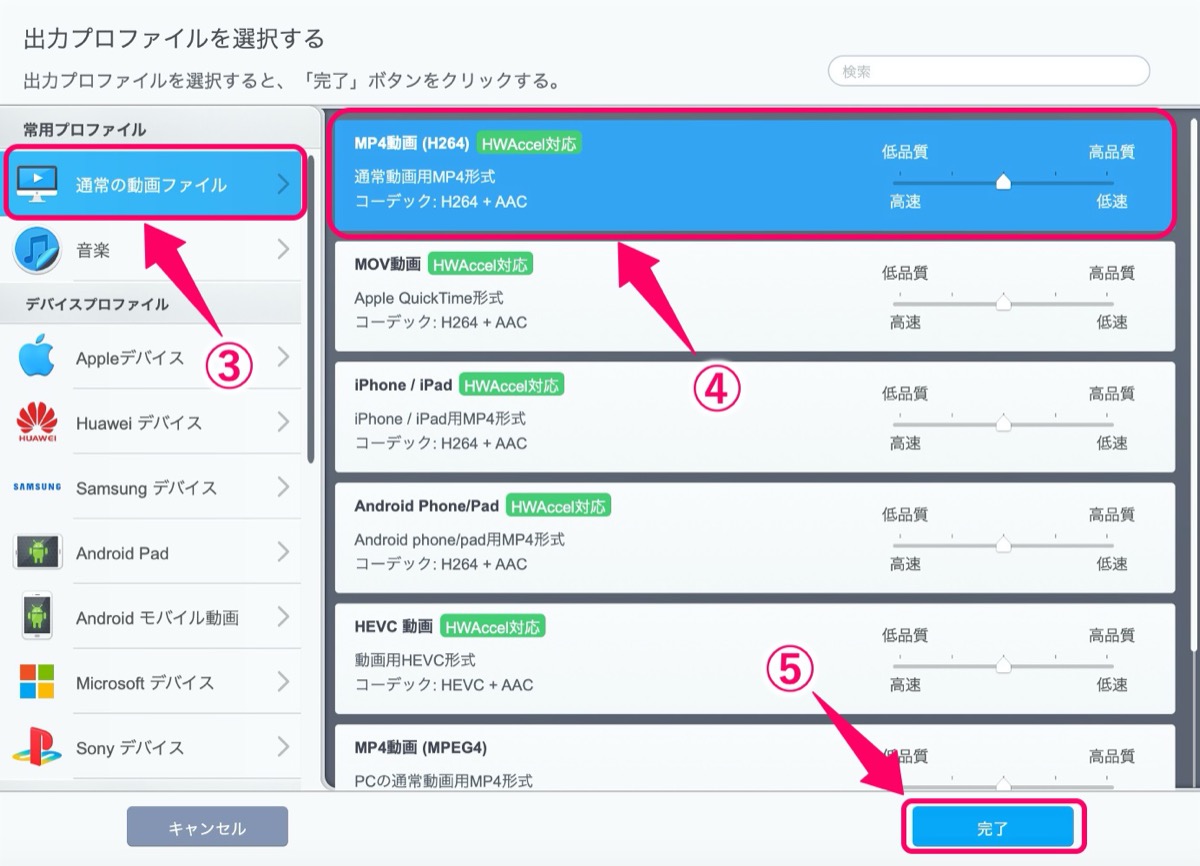Screen dimensions: 1200x866
Task: Select the HEVC 動画 profile title
Action: pos(393,627)
